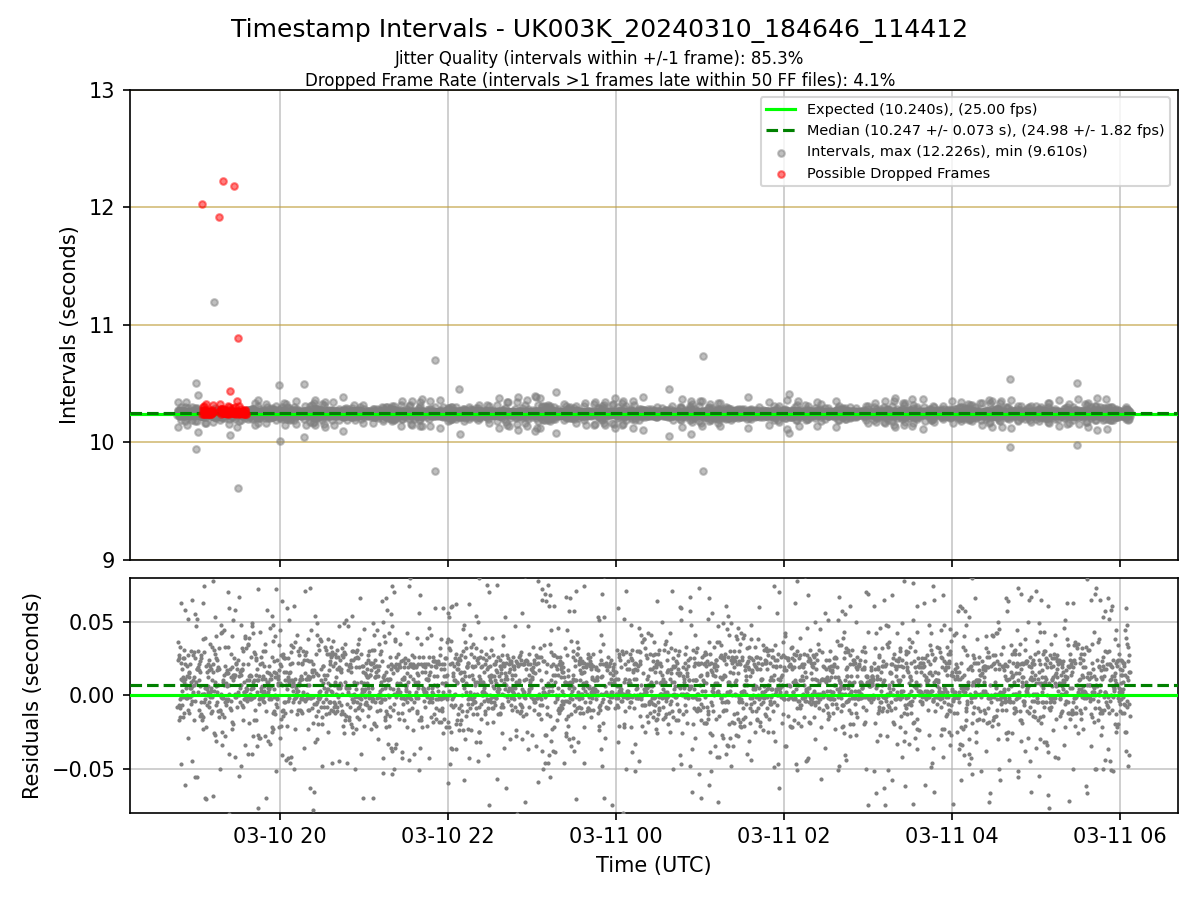Click the lowest gray outlier point near 9.6 s
This screenshot has width=1200, height=900.
click(238, 488)
